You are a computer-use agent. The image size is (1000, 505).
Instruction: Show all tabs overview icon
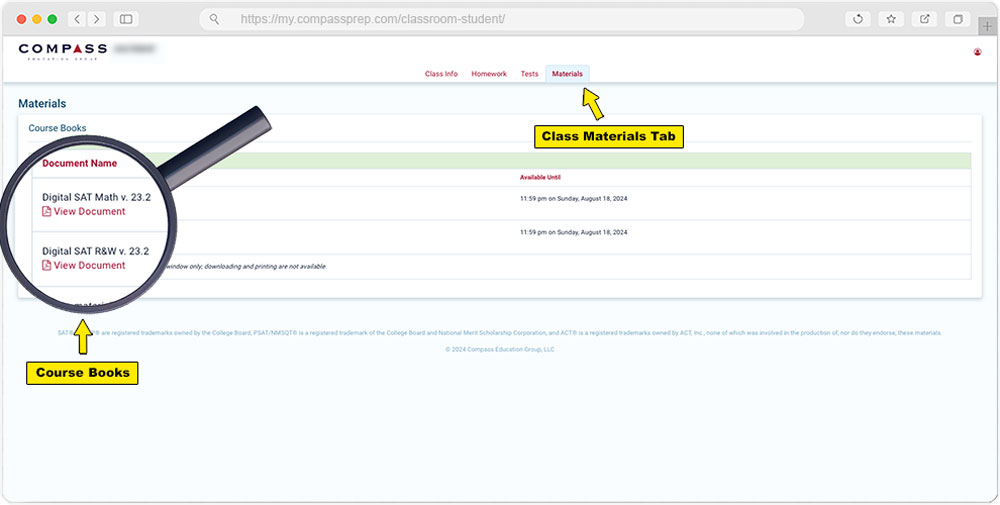957,19
